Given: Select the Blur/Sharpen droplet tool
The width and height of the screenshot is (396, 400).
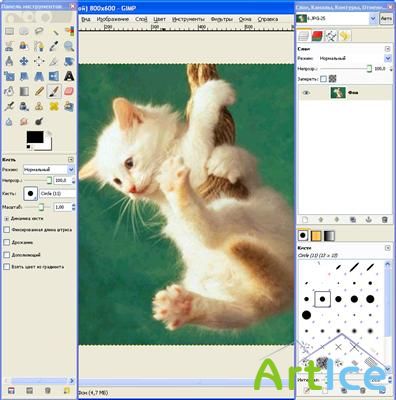Looking at the screenshot, I should 9,121.
